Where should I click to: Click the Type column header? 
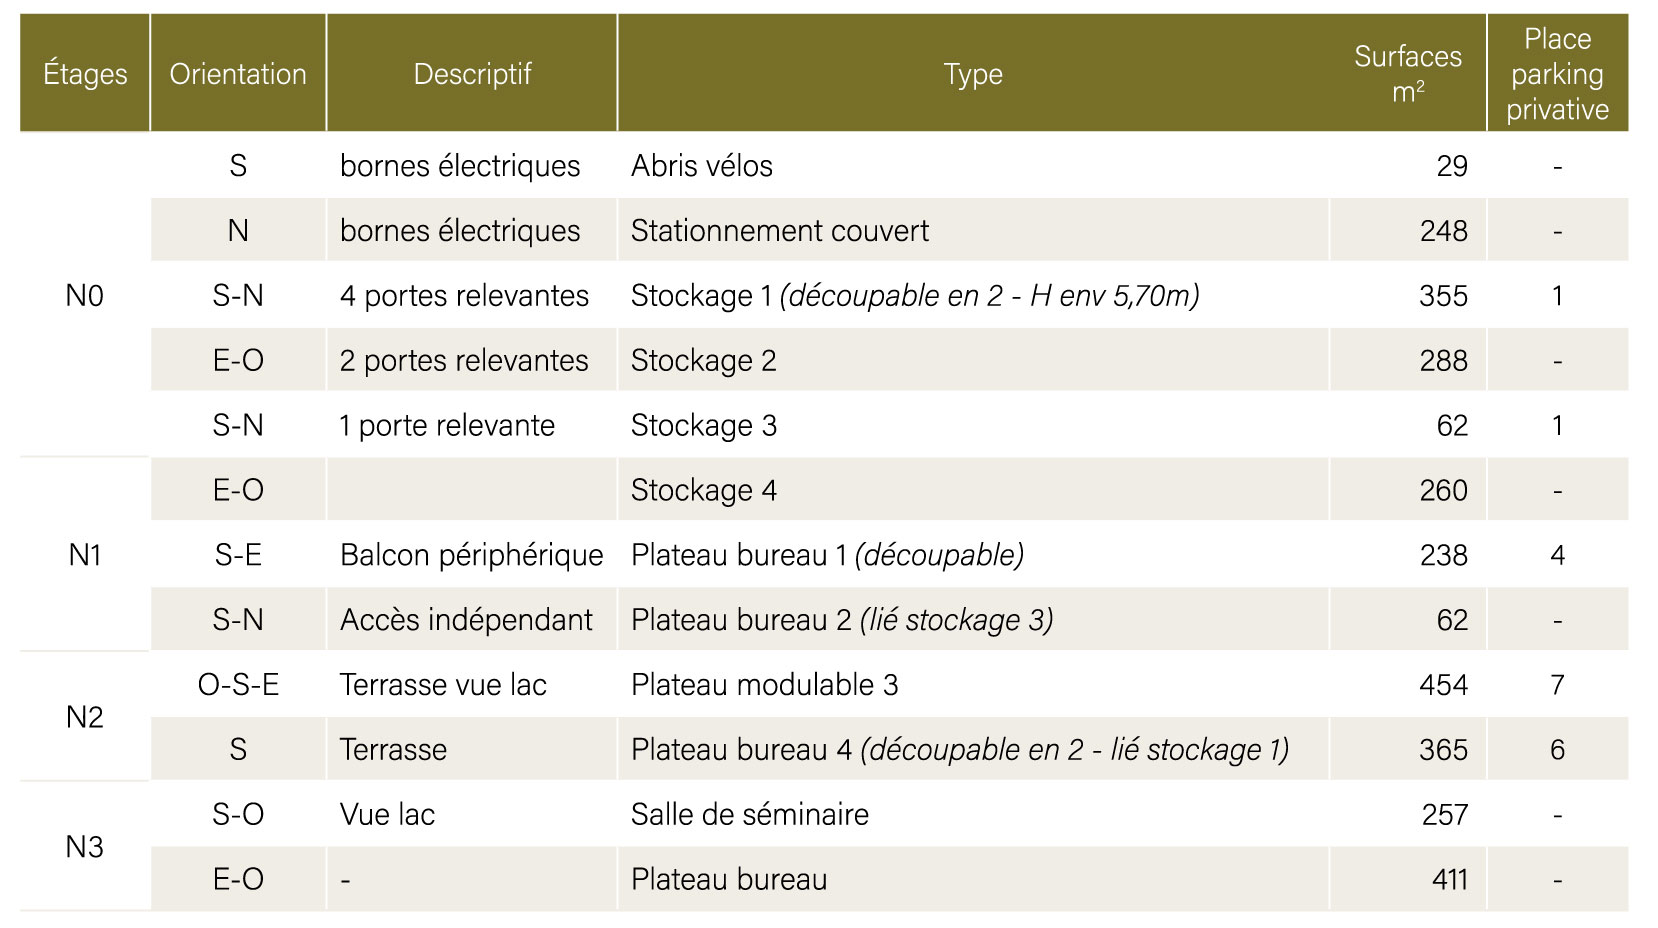[972, 74]
